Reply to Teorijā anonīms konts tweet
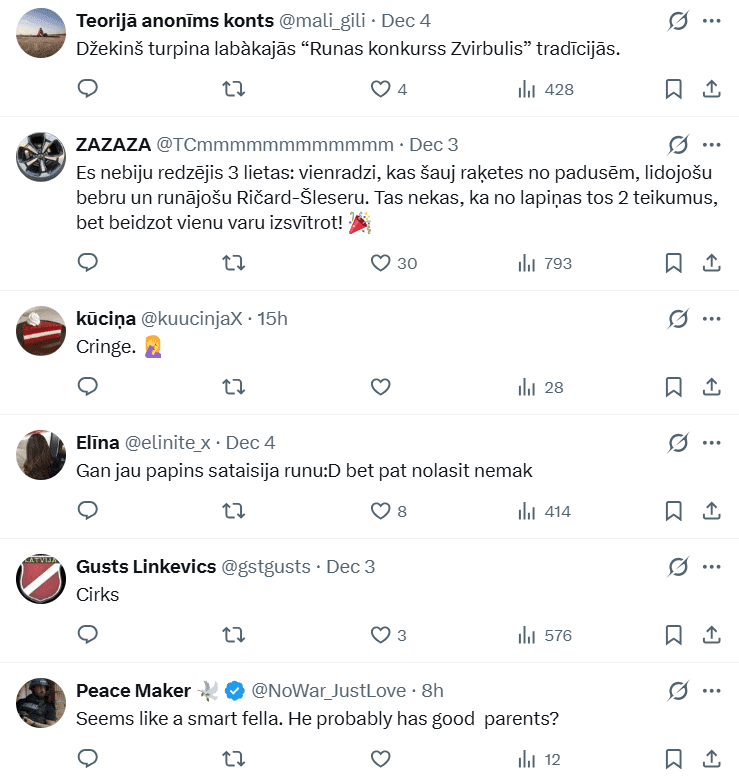This screenshot has height=780, width=739. tap(88, 89)
